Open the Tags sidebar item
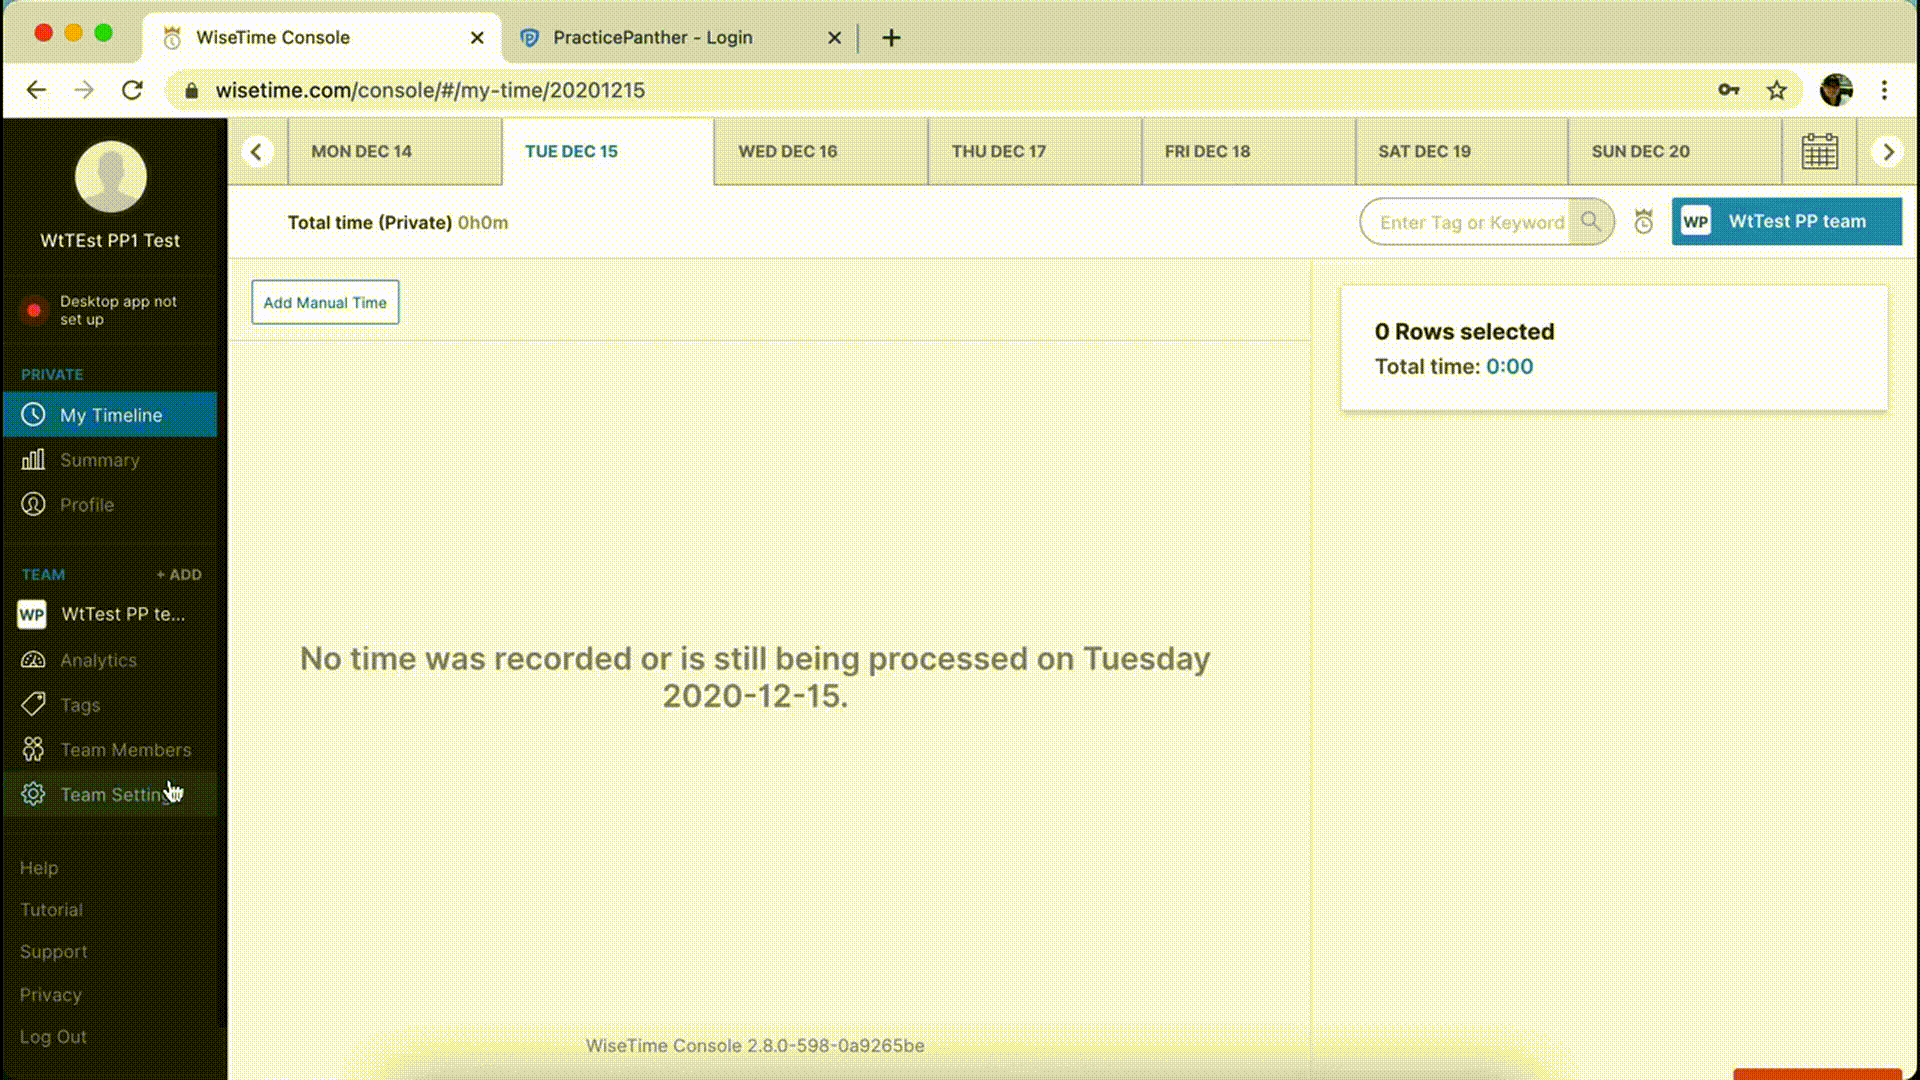 click(x=109, y=705)
